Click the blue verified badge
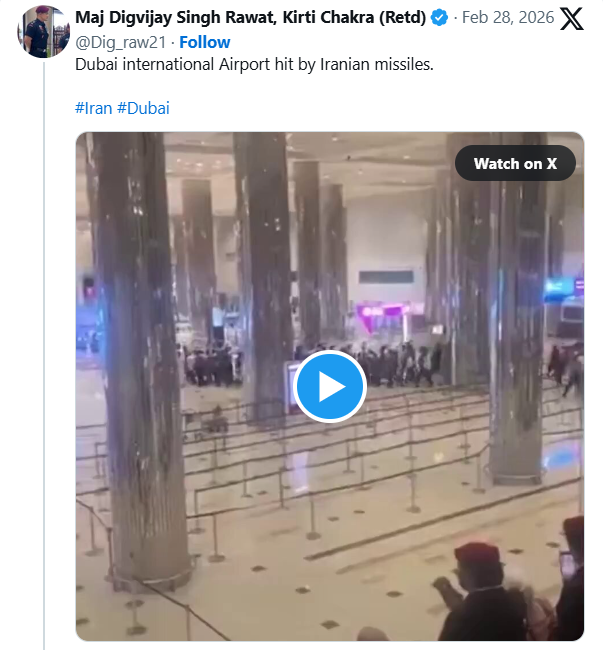Viewport: 603px width, 650px height. [440, 18]
